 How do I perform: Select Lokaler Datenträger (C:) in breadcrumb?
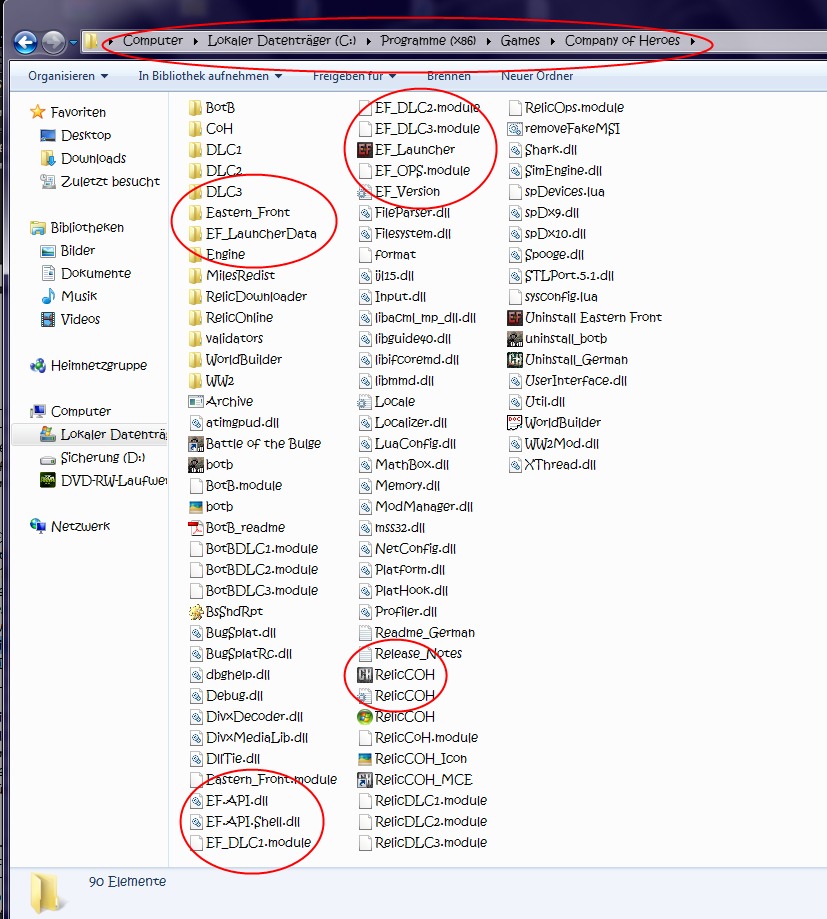(281, 40)
